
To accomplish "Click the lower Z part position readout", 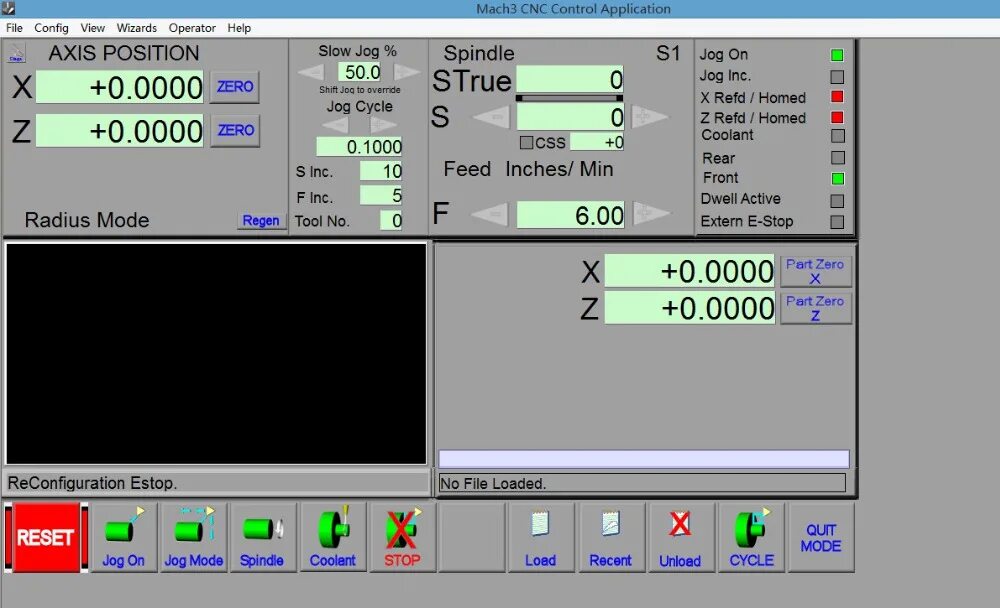I will pyautogui.click(x=689, y=308).
